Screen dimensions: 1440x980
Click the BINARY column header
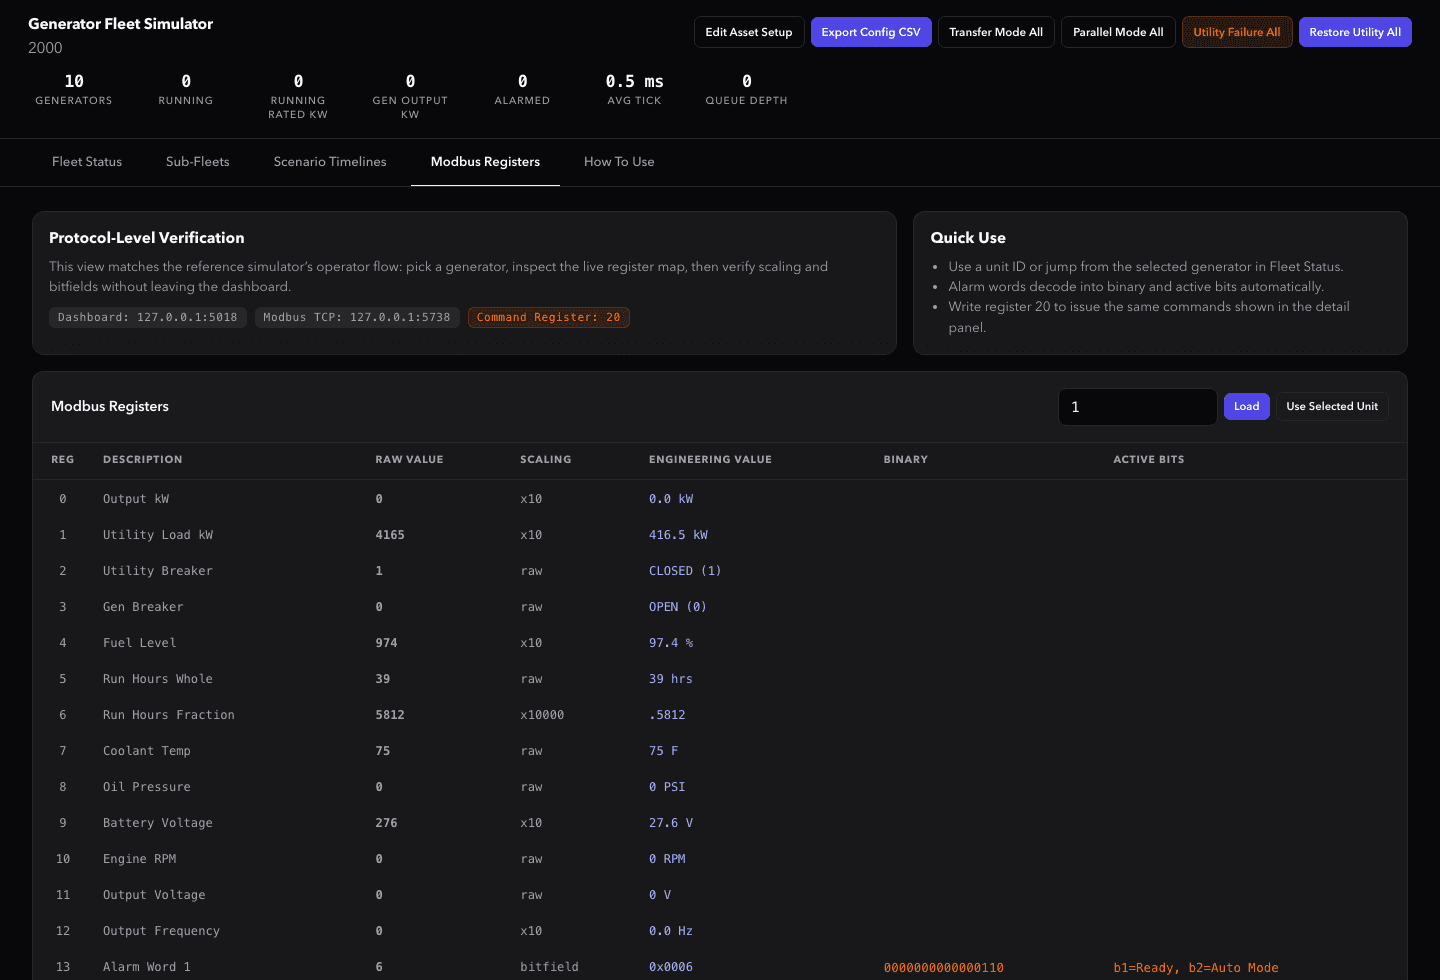(906, 460)
